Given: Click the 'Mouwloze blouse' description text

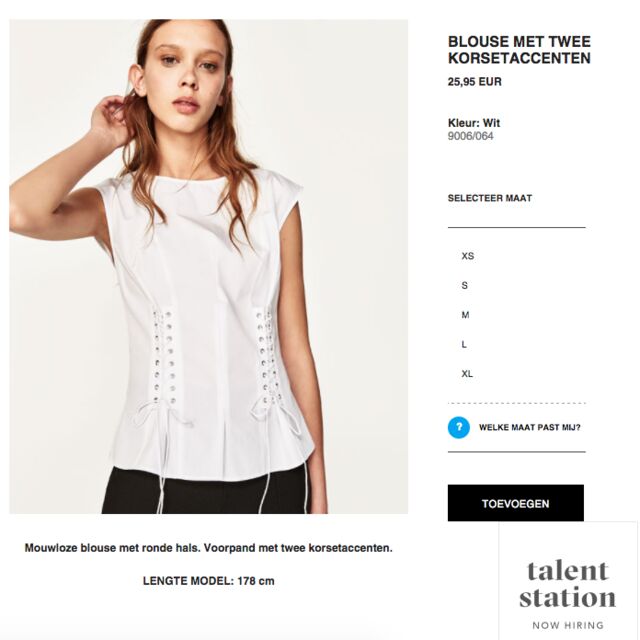Looking at the screenshot, I should pos(209,548).
